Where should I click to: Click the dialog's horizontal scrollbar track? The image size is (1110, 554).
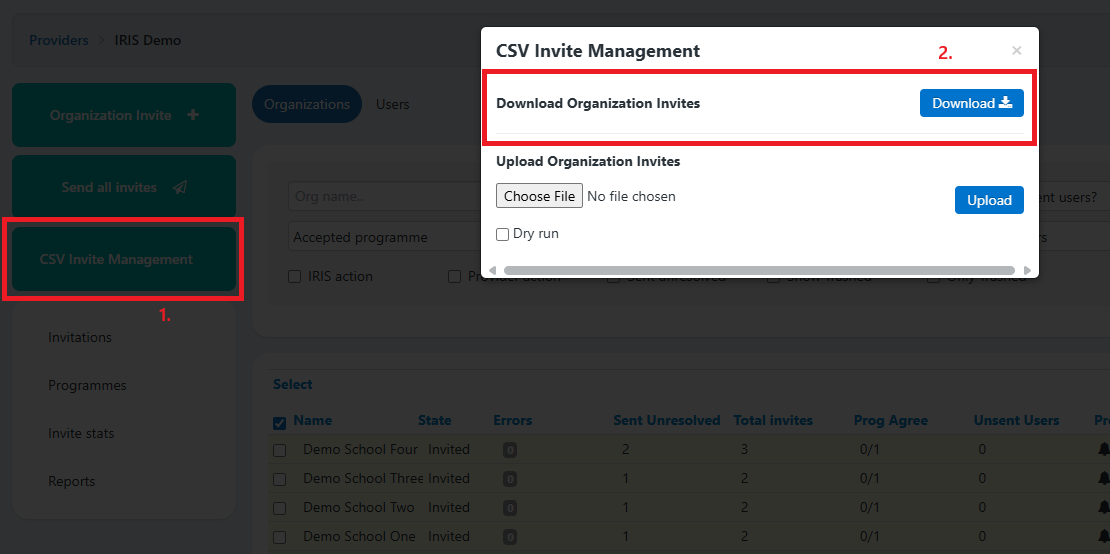(759, 270)
